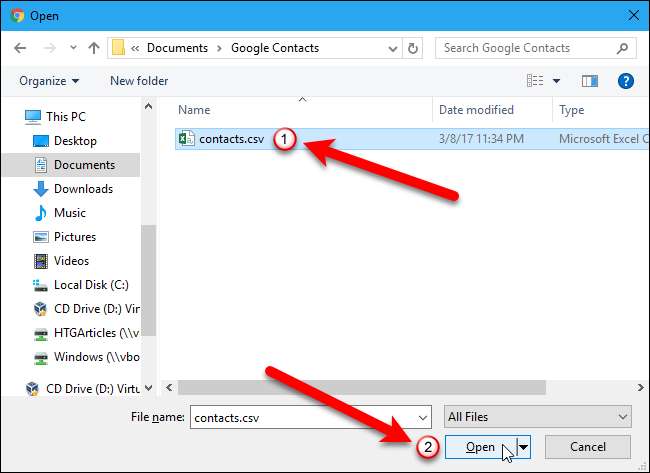This screenshot has height=473, width=650.
Task: Sort by Date modified column
Action: point(476,110)
